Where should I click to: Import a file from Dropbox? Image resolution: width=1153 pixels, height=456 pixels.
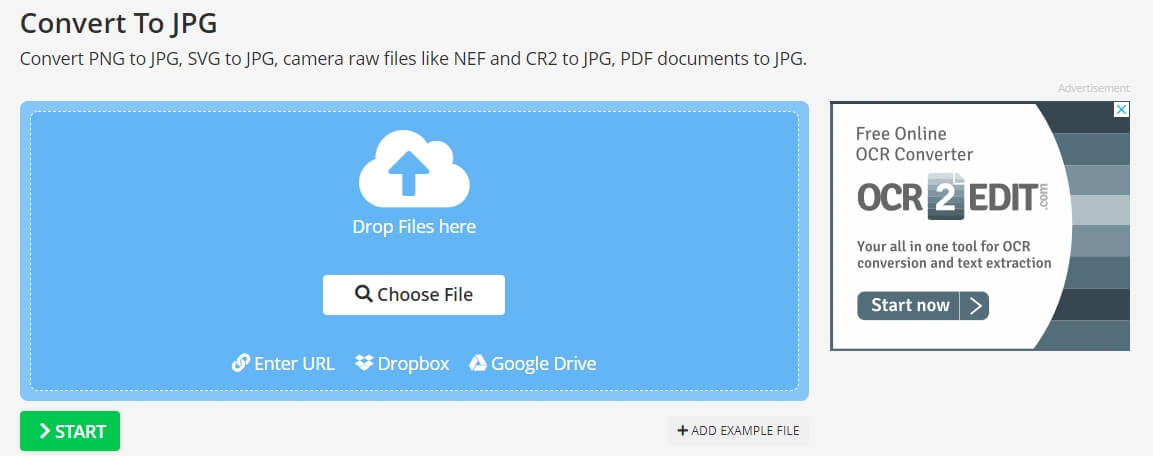point(402,363)
